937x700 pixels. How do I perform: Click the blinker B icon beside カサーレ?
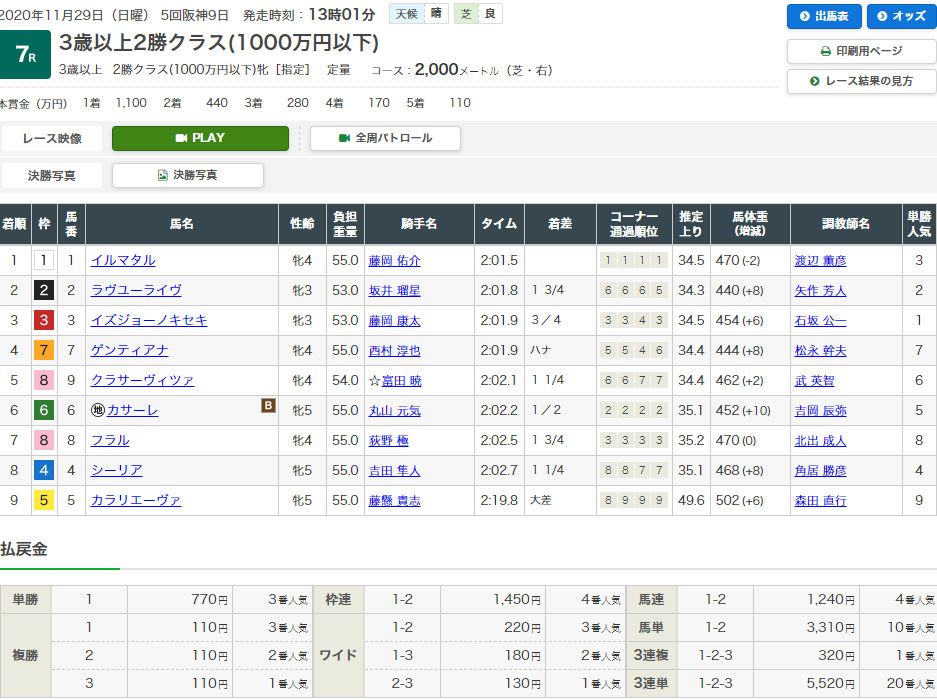click(x=267, y=406)
